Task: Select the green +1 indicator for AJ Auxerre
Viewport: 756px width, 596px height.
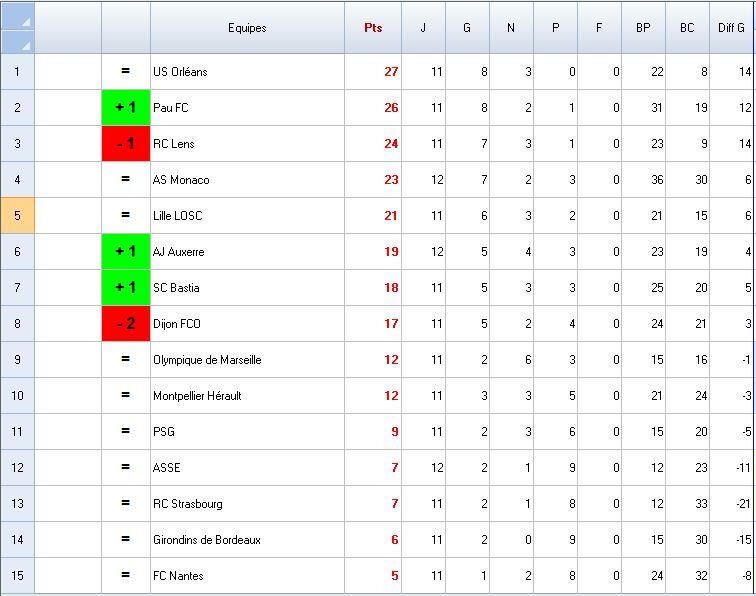Action: 126,251
